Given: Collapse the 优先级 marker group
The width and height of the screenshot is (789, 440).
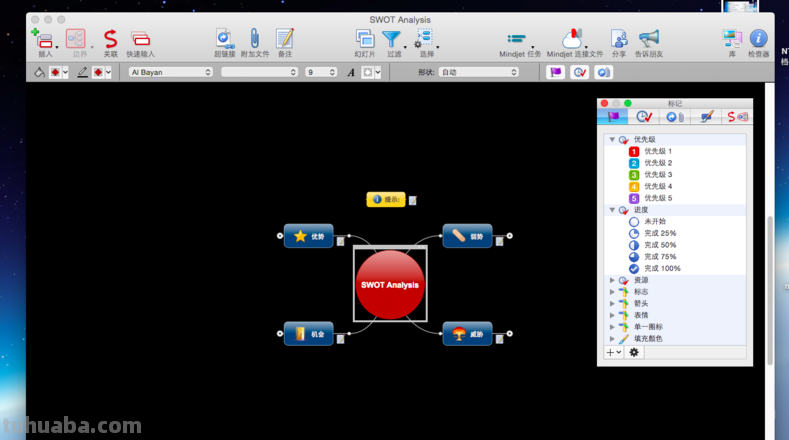Looking at the screenshot, I should coord(612,140).
